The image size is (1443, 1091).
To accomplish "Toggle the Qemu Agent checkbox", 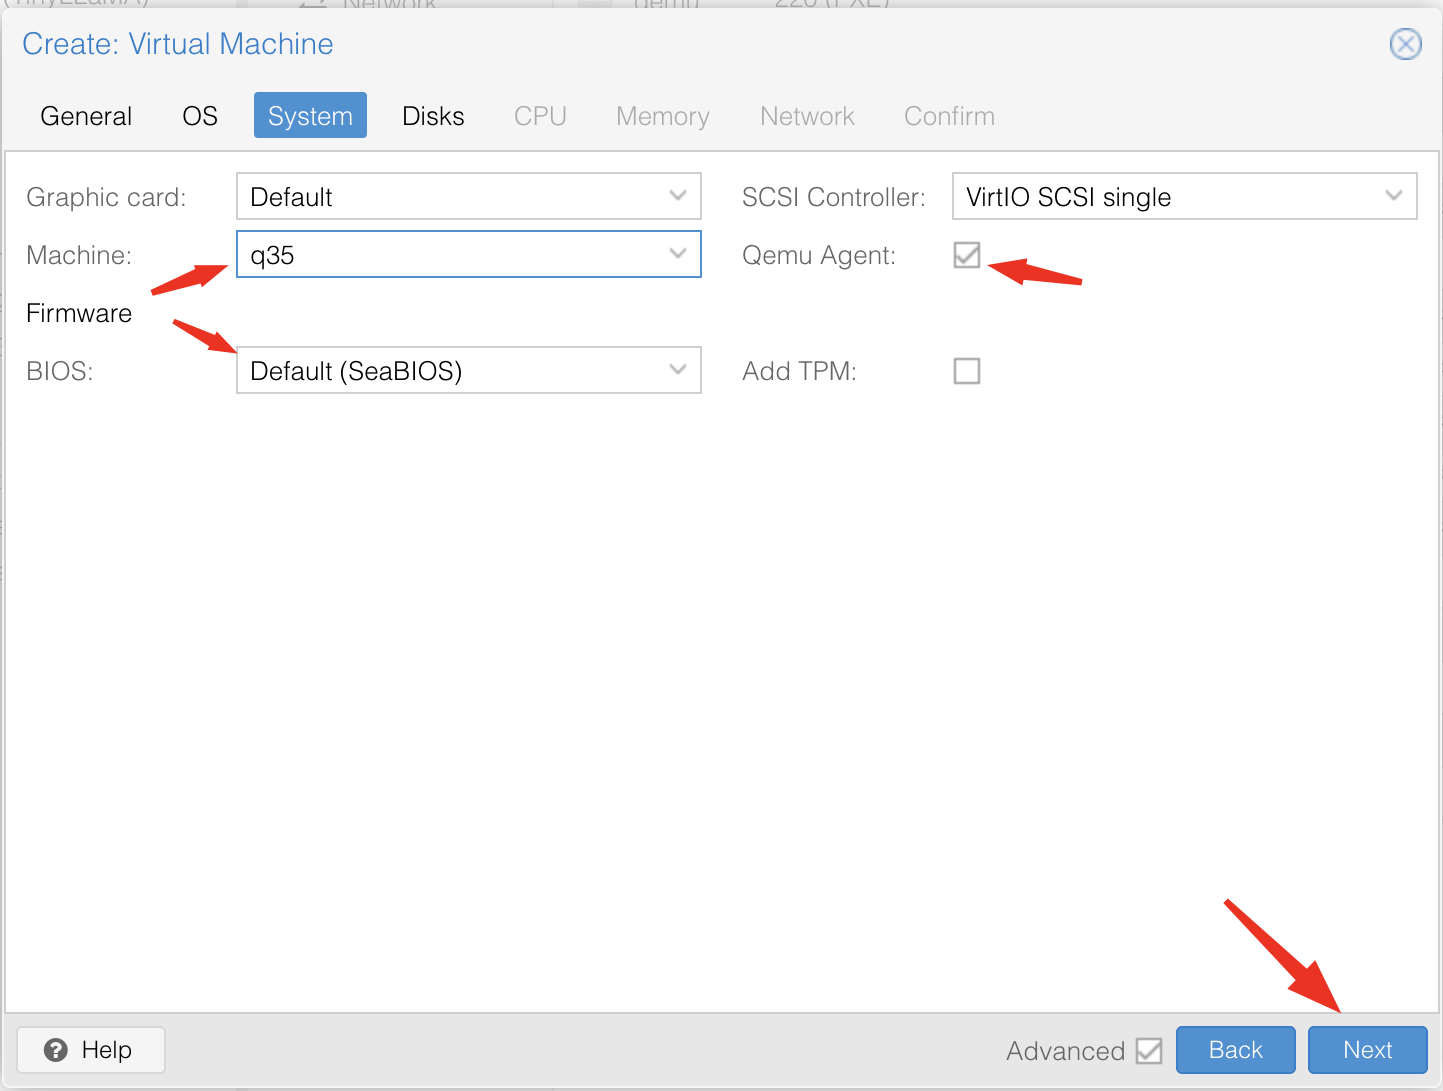I will point(966,255).
